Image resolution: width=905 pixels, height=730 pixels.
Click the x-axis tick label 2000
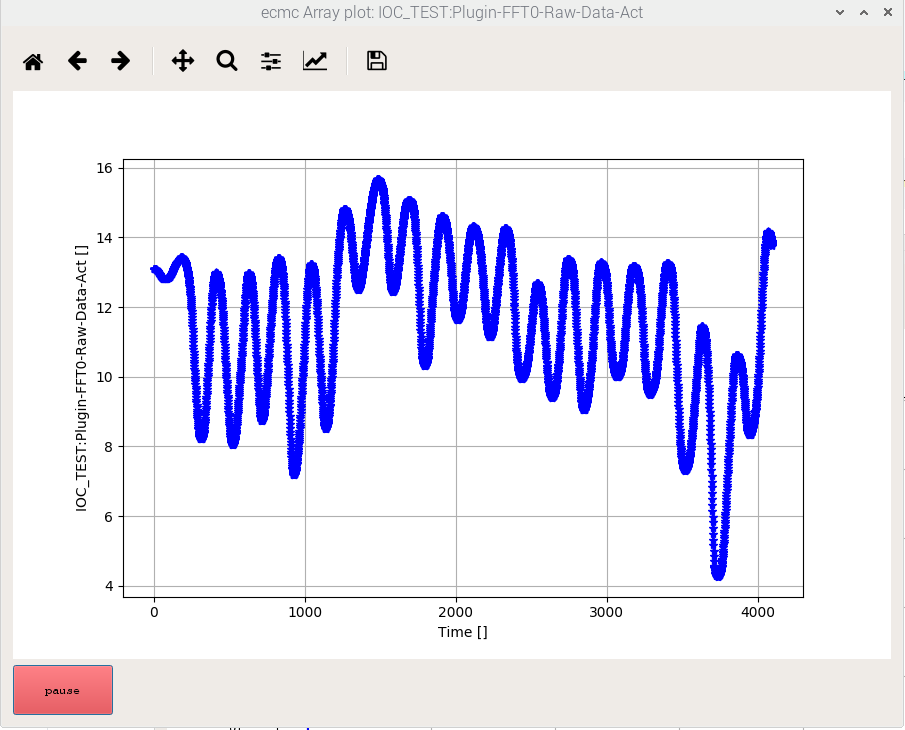456,612
